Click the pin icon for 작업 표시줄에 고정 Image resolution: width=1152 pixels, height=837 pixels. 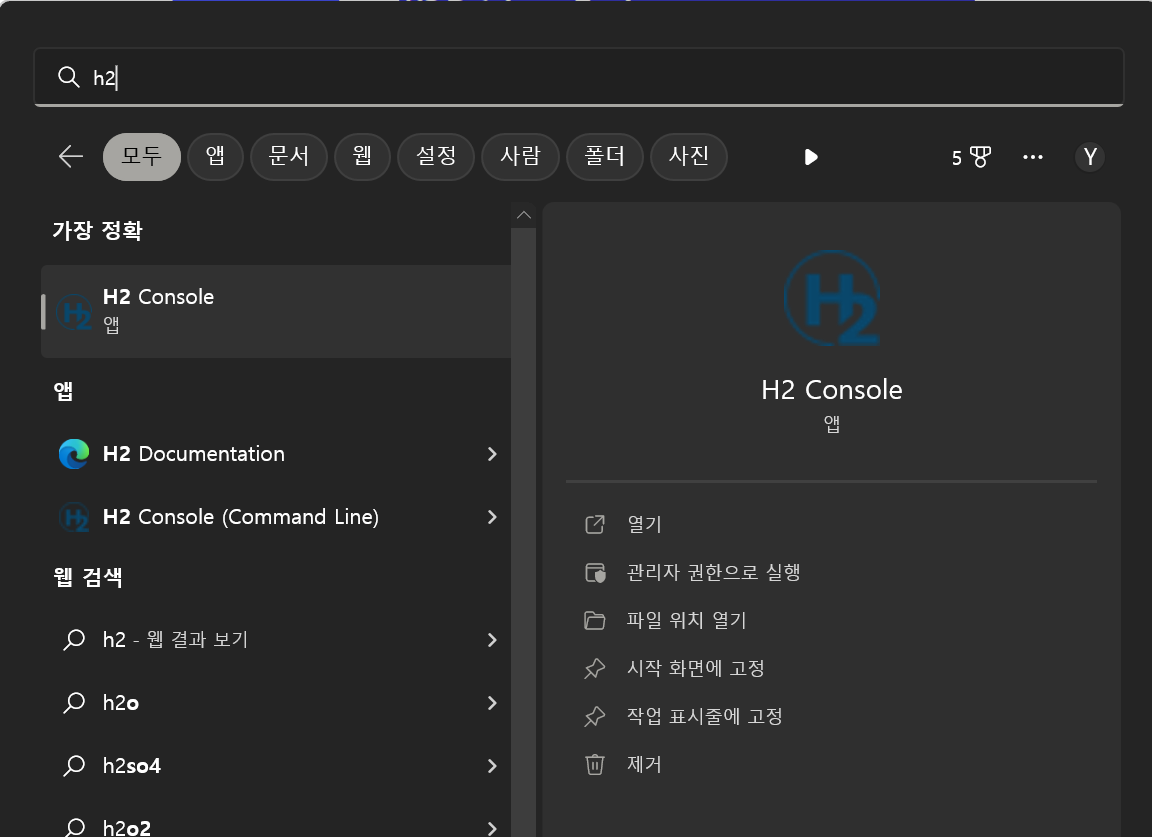coord(594,716)
